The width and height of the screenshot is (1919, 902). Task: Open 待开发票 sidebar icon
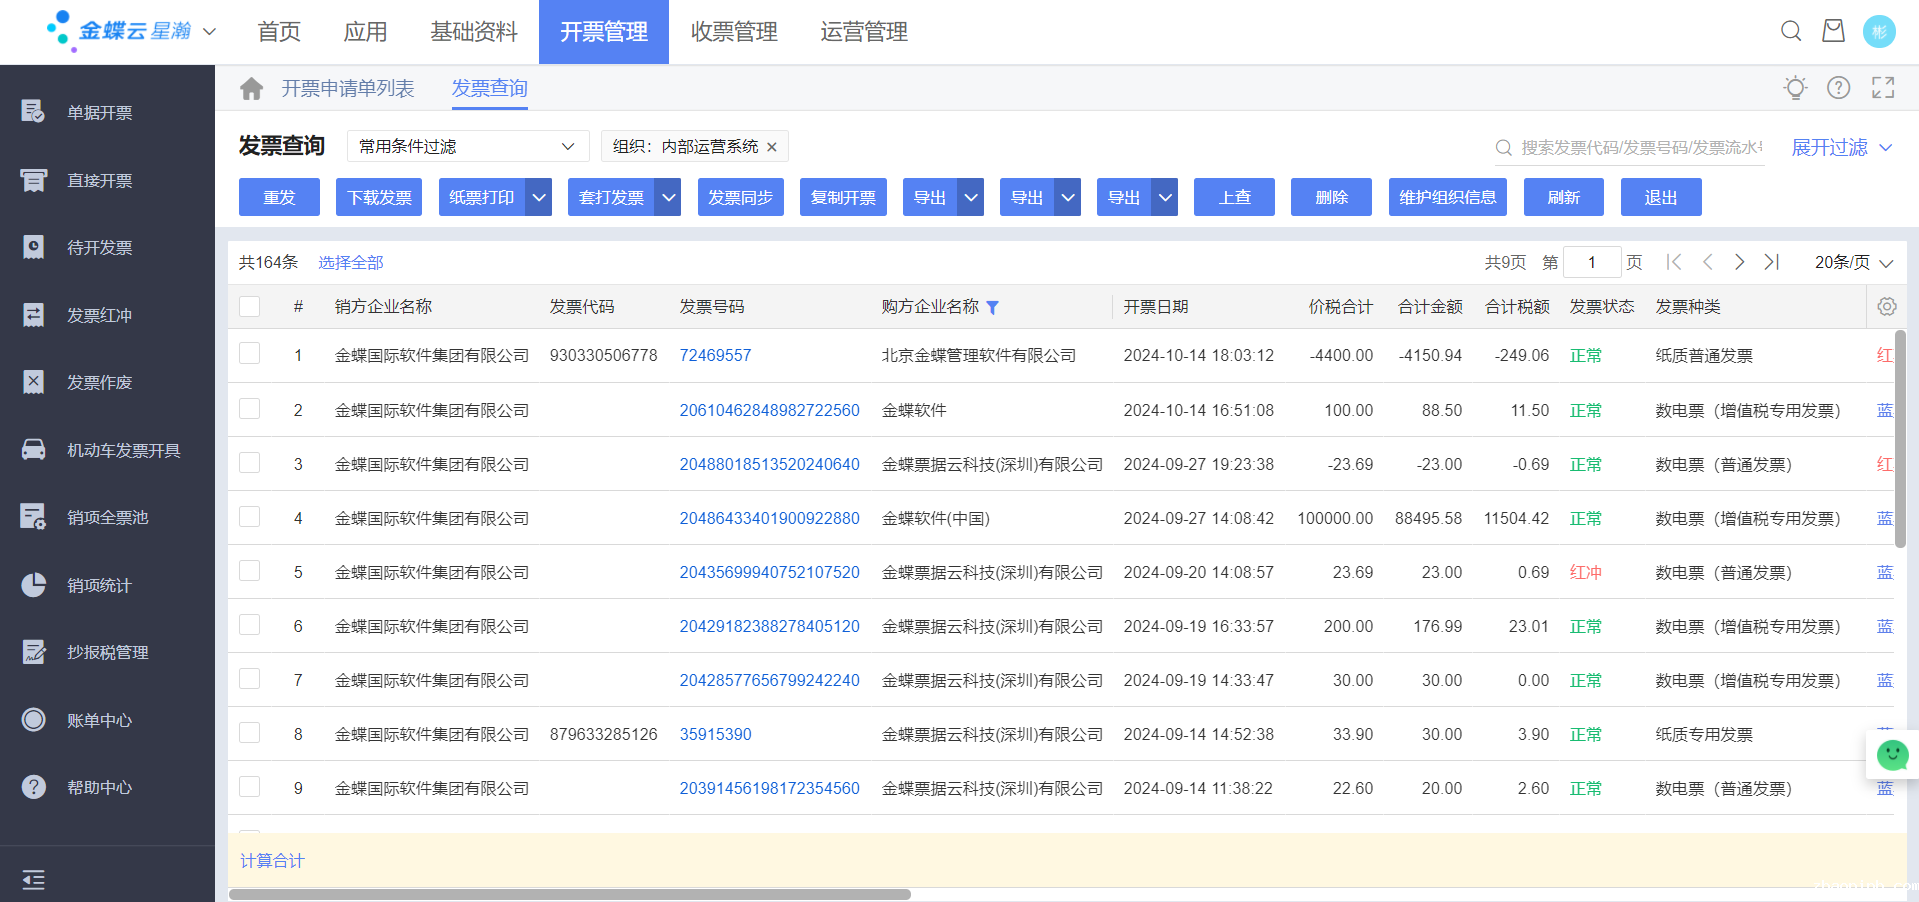(33, 247)
